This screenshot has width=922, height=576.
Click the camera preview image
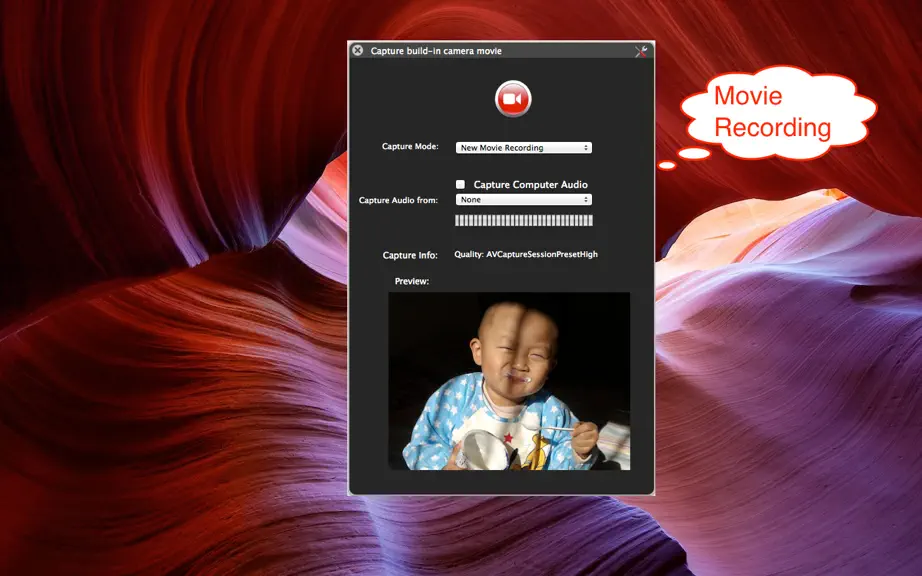(509, 381)
